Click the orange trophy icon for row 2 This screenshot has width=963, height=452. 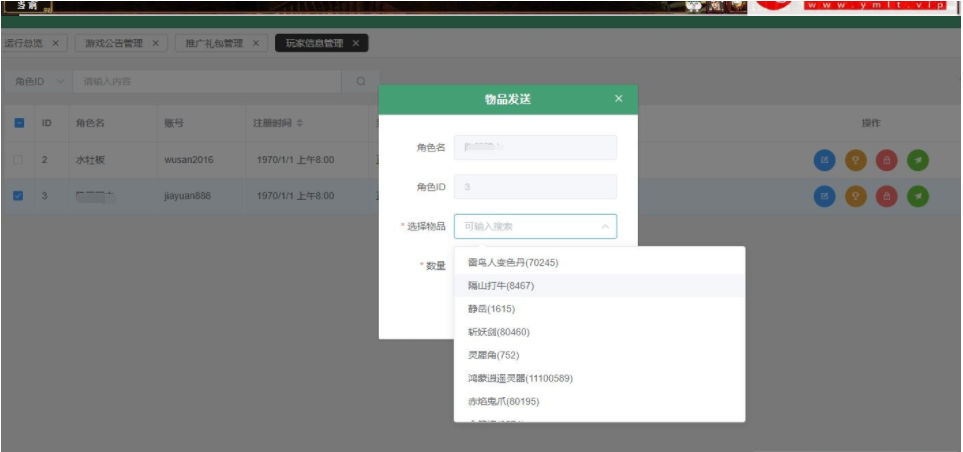click(856, 160)
